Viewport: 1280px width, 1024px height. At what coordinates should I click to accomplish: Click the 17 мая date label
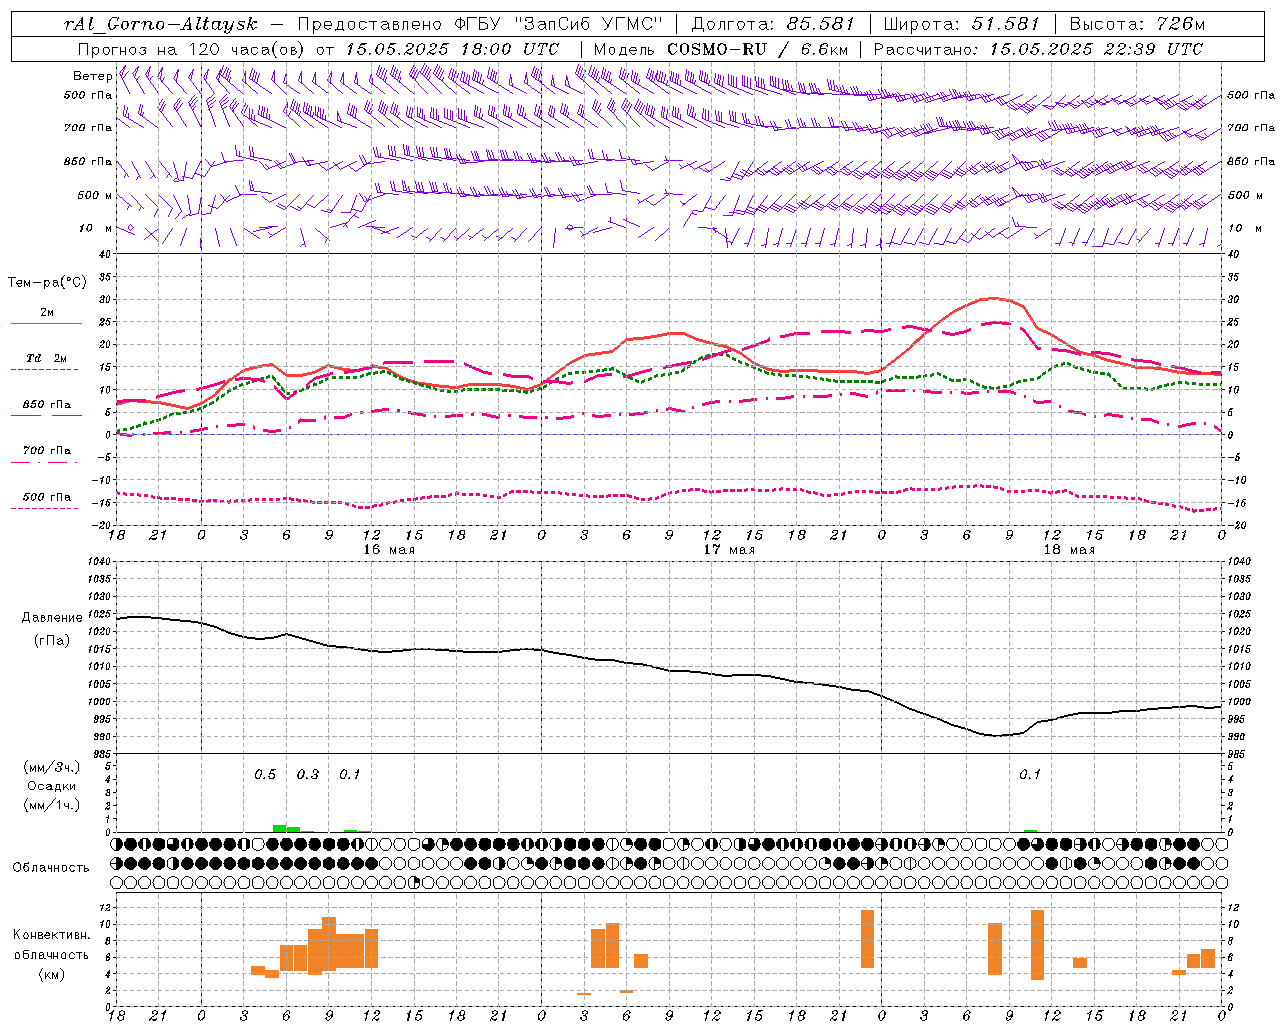728,550
